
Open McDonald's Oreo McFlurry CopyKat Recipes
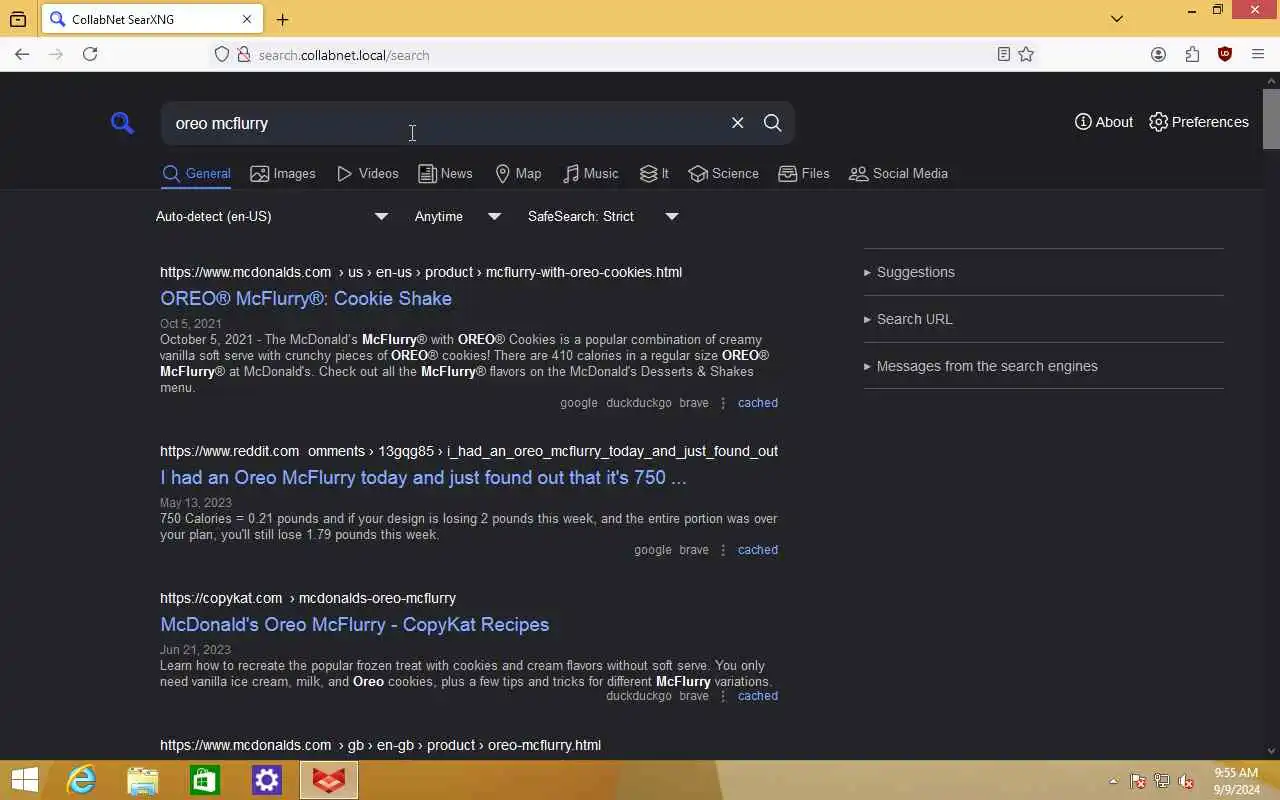pos(354,624)
